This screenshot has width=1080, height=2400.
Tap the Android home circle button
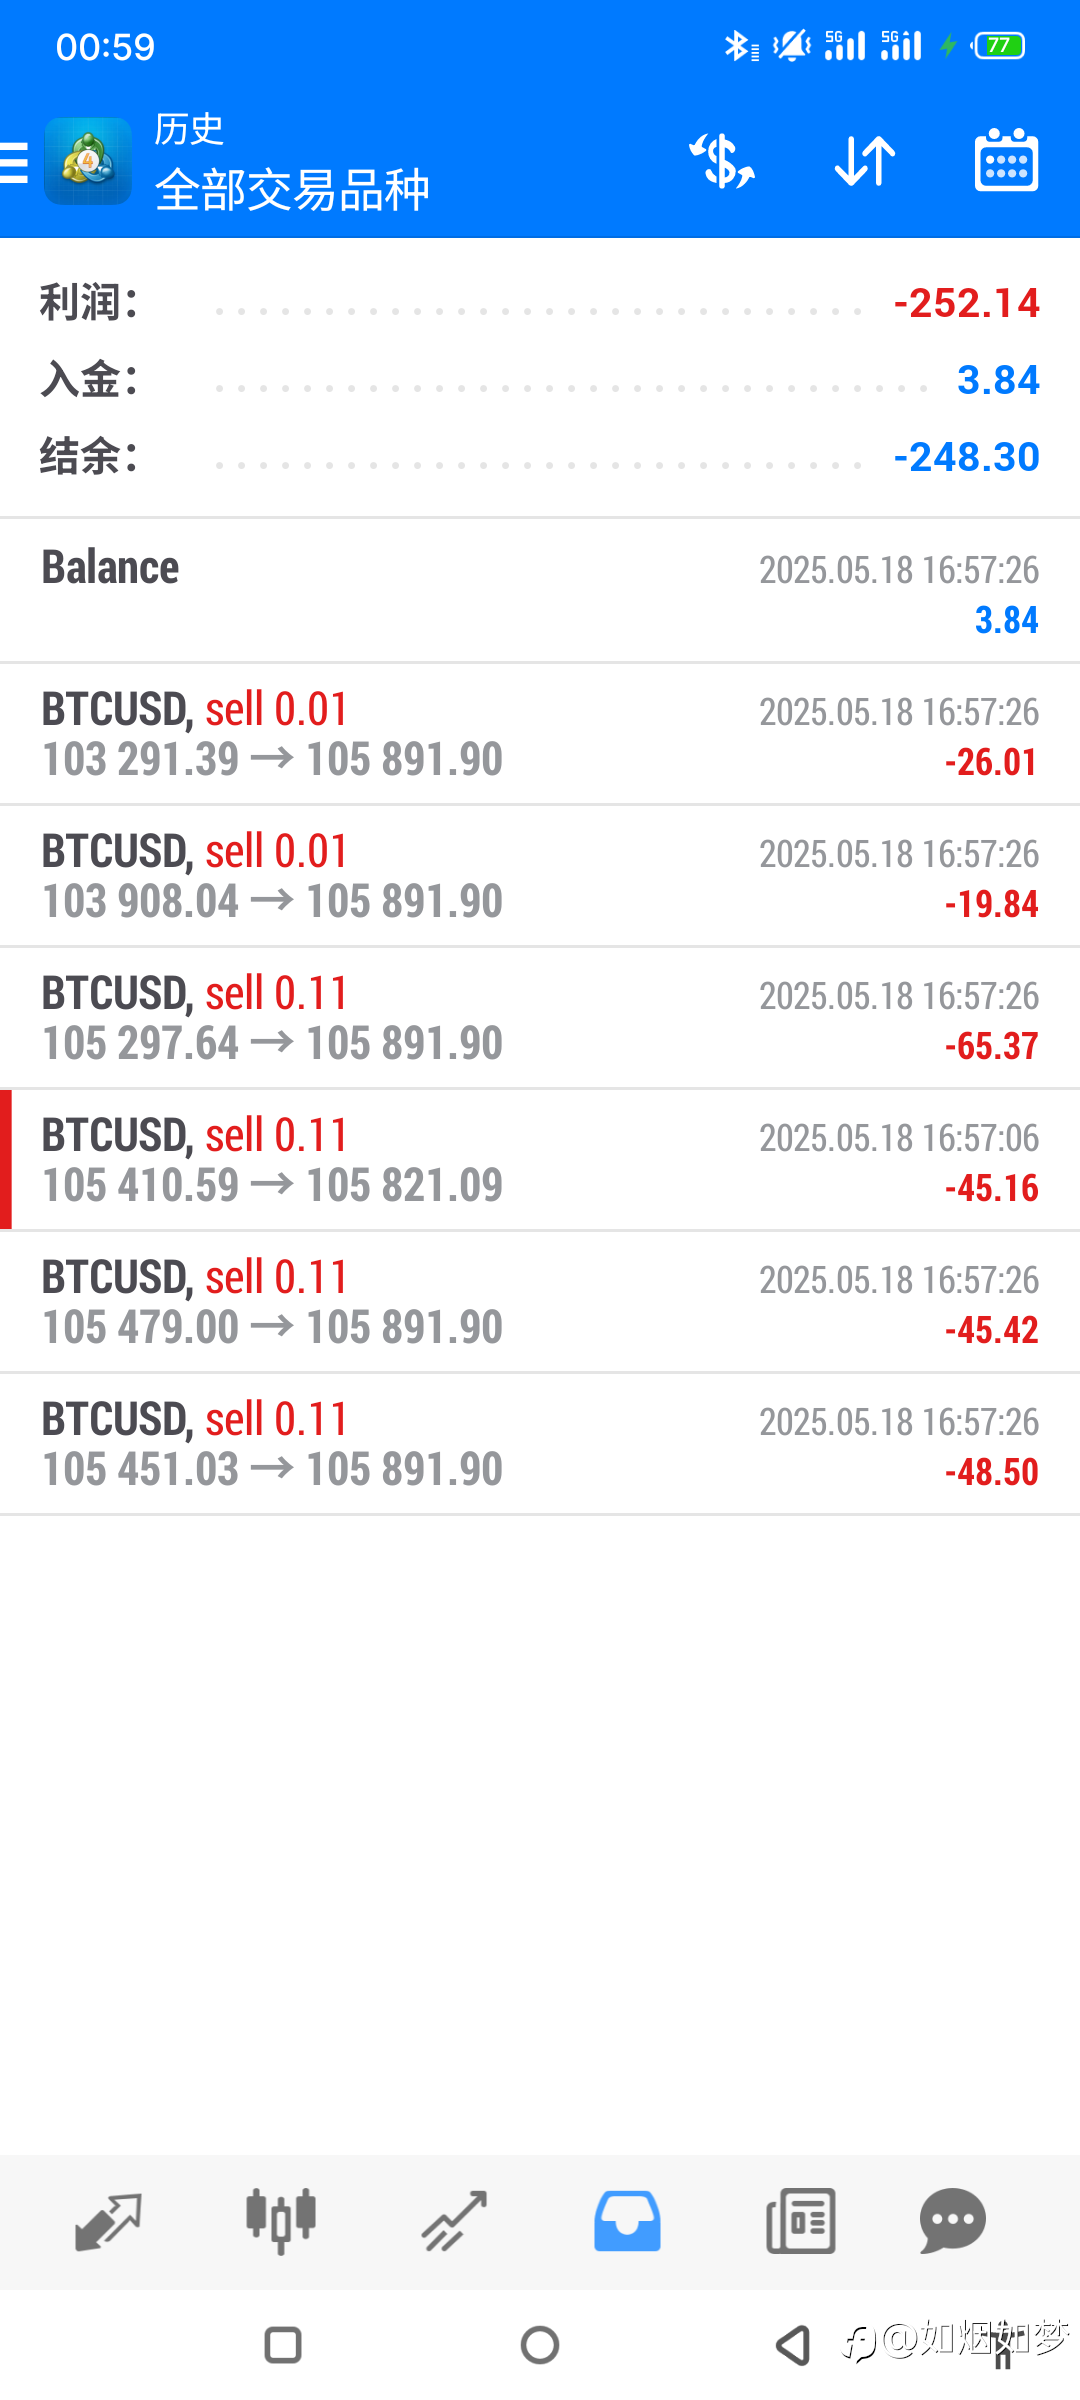point(540,2345)
